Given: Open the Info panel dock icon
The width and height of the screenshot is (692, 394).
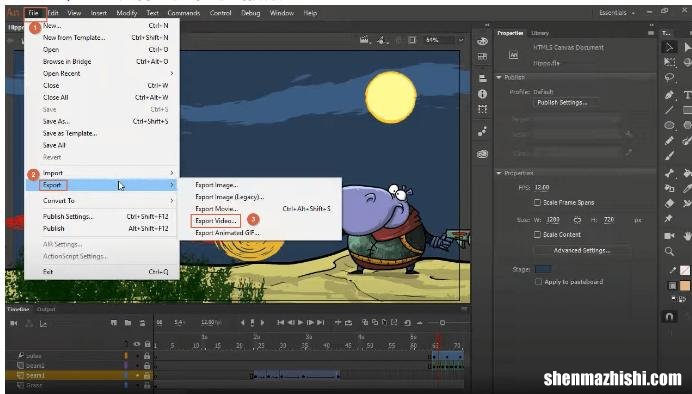Looking at the screenshot, I should click(x=482, y=94).
